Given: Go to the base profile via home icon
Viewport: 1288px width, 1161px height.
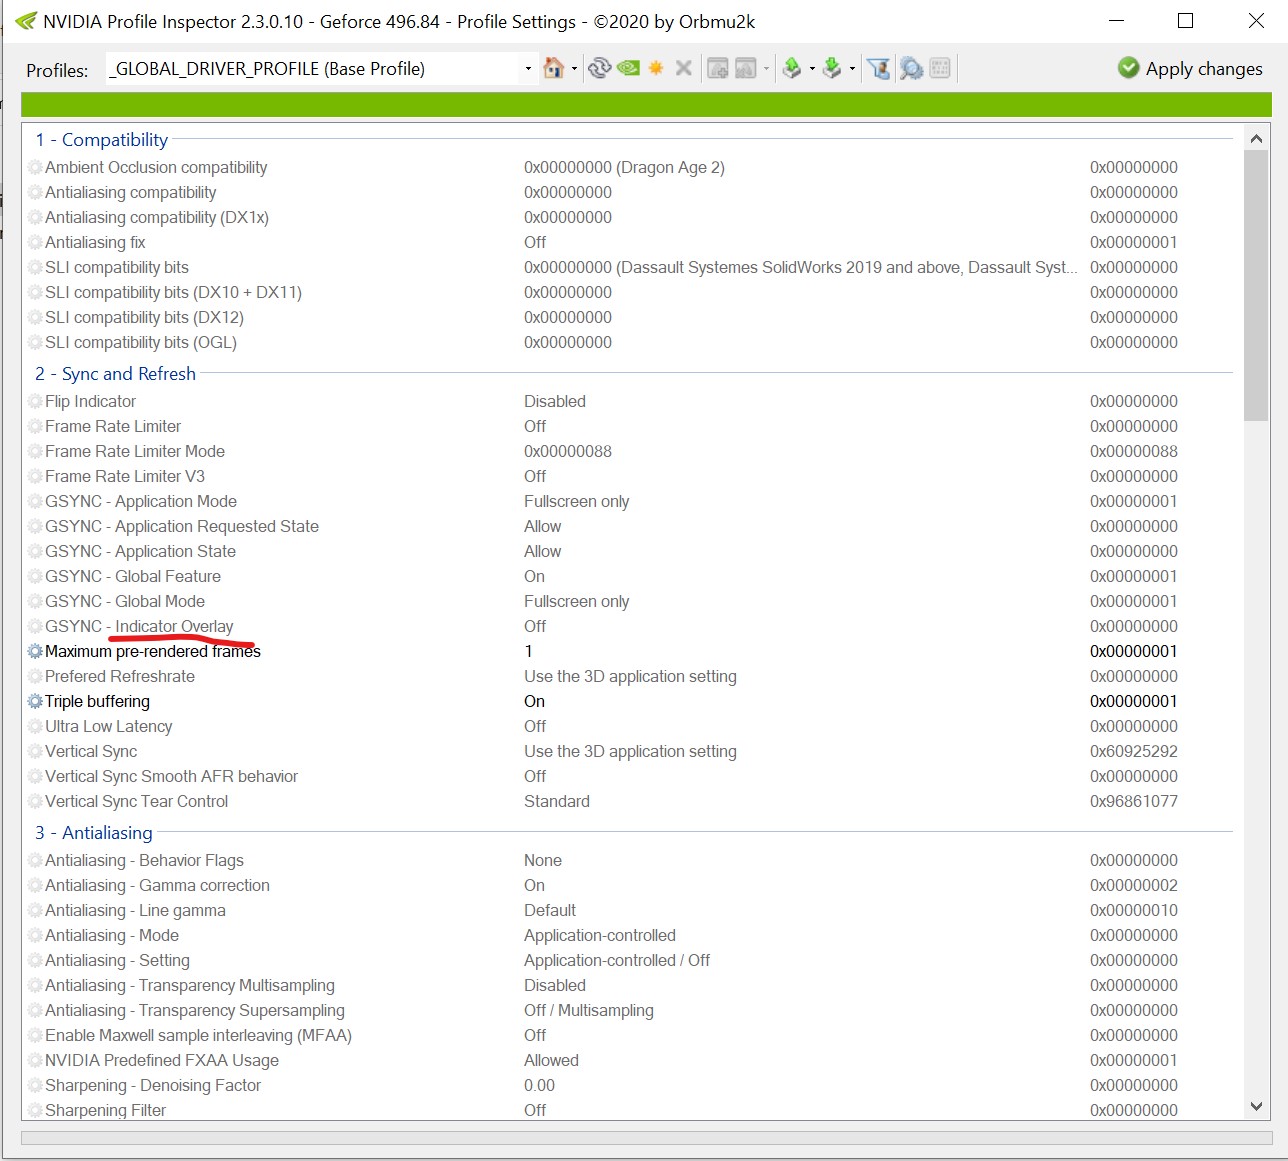Looking at the screenshot, I should pyautogui.click(x=553, y=68).
